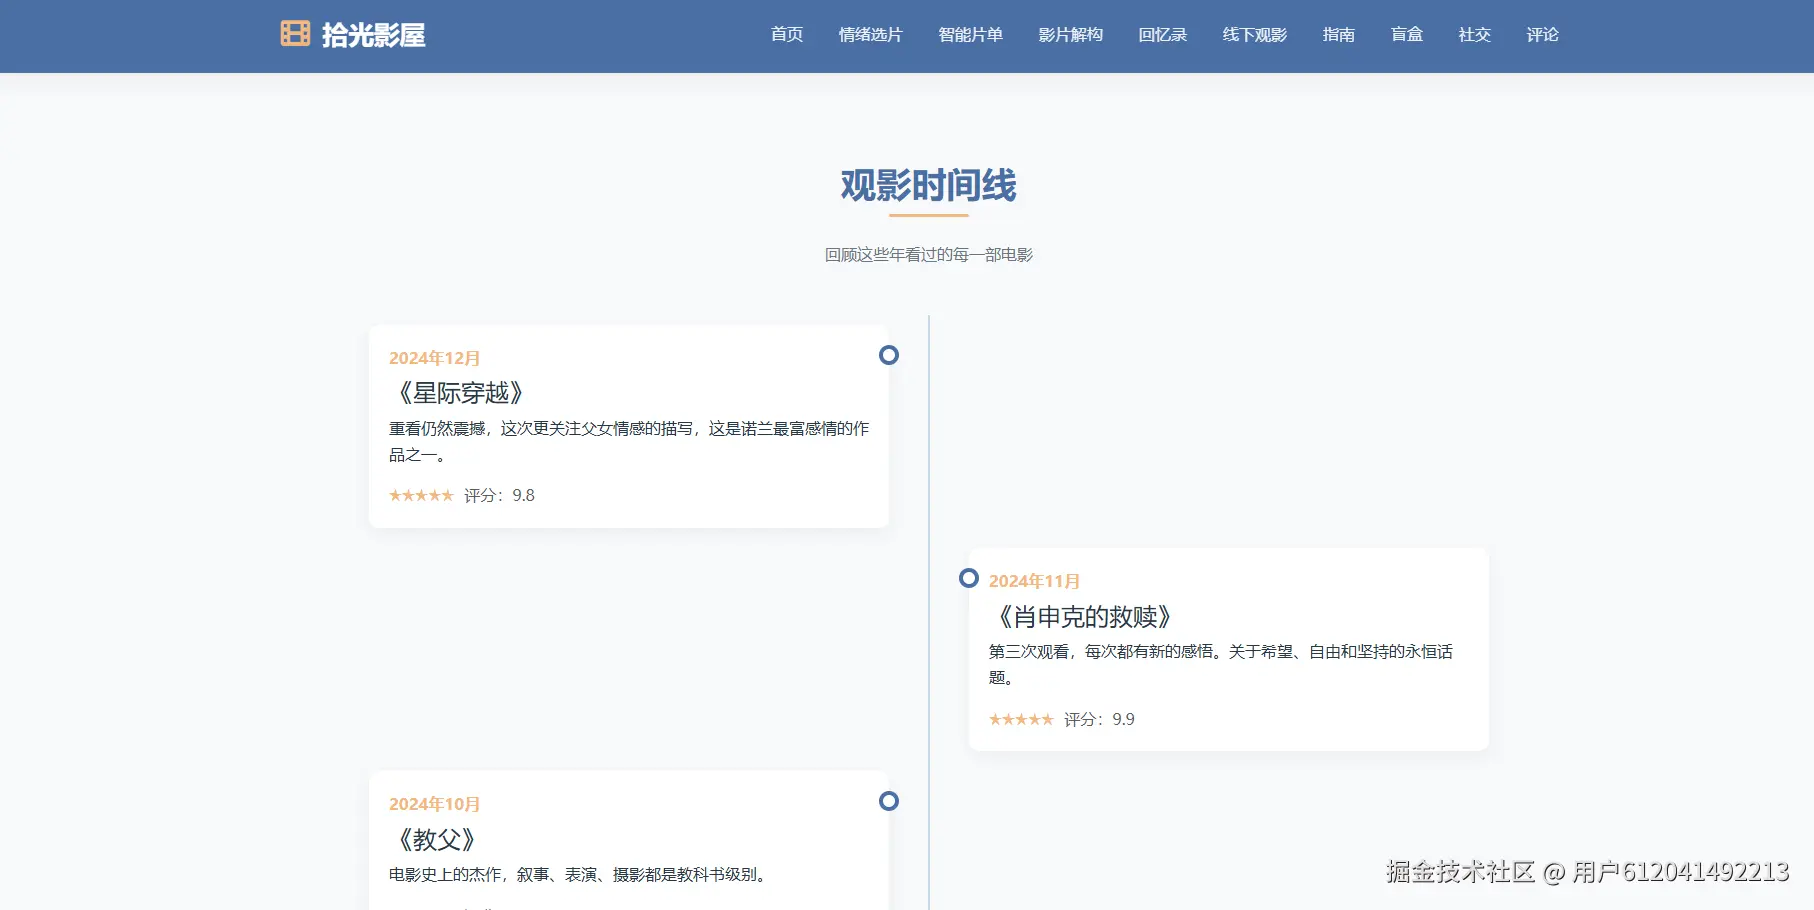Select the 盲盒 navigation icon link
Image resolution: width=1814 pixels, height=910 pixels.
tap(1406, 33)
